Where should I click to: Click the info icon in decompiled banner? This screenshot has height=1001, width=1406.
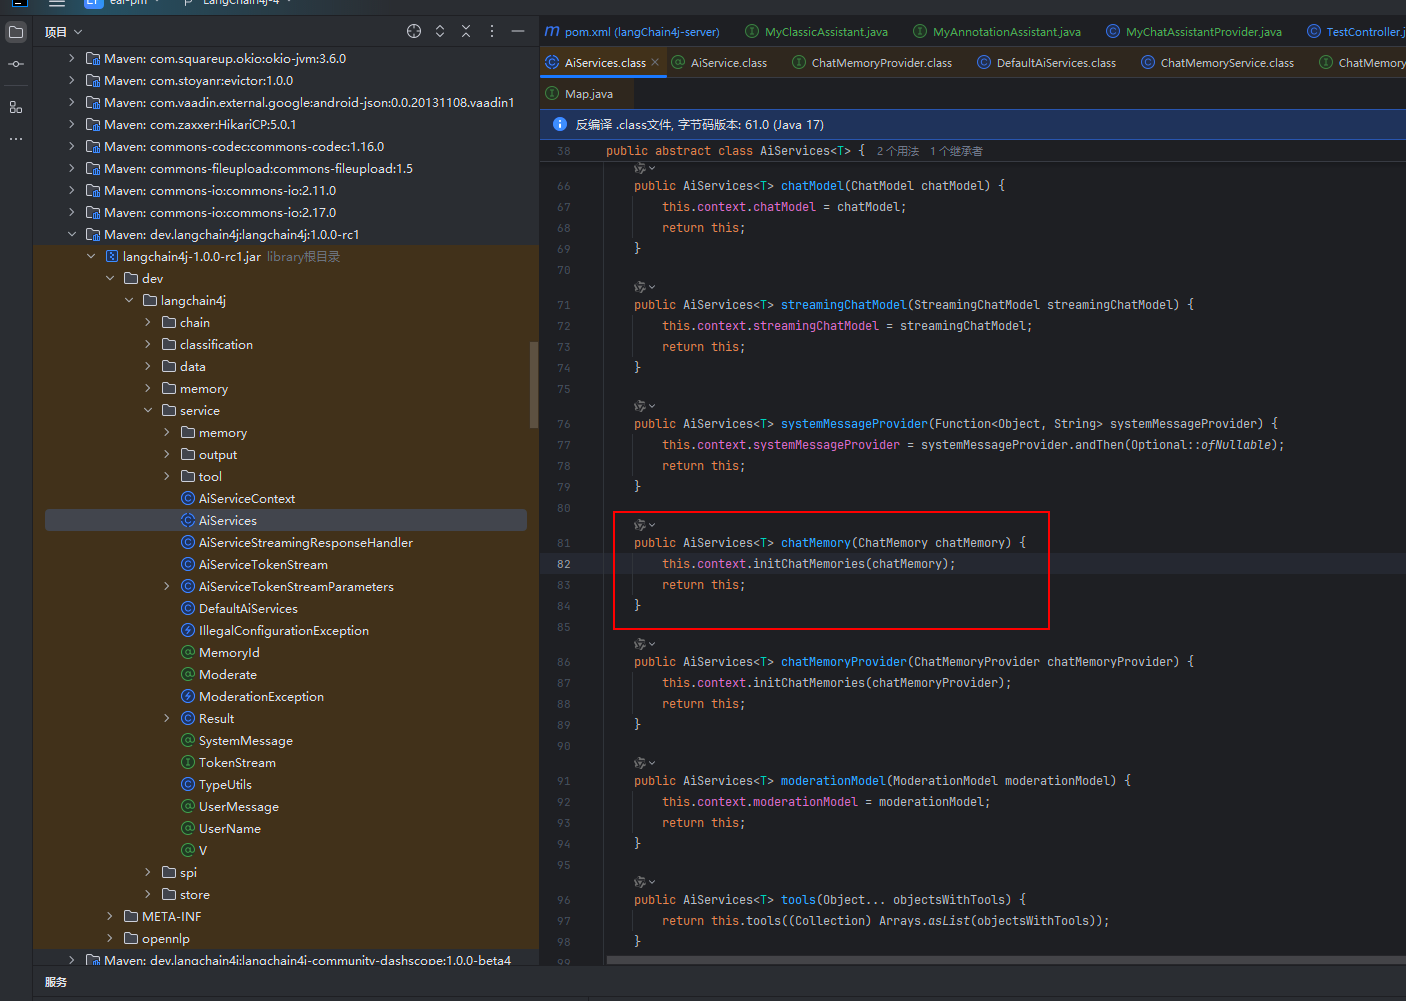point(560,124)
